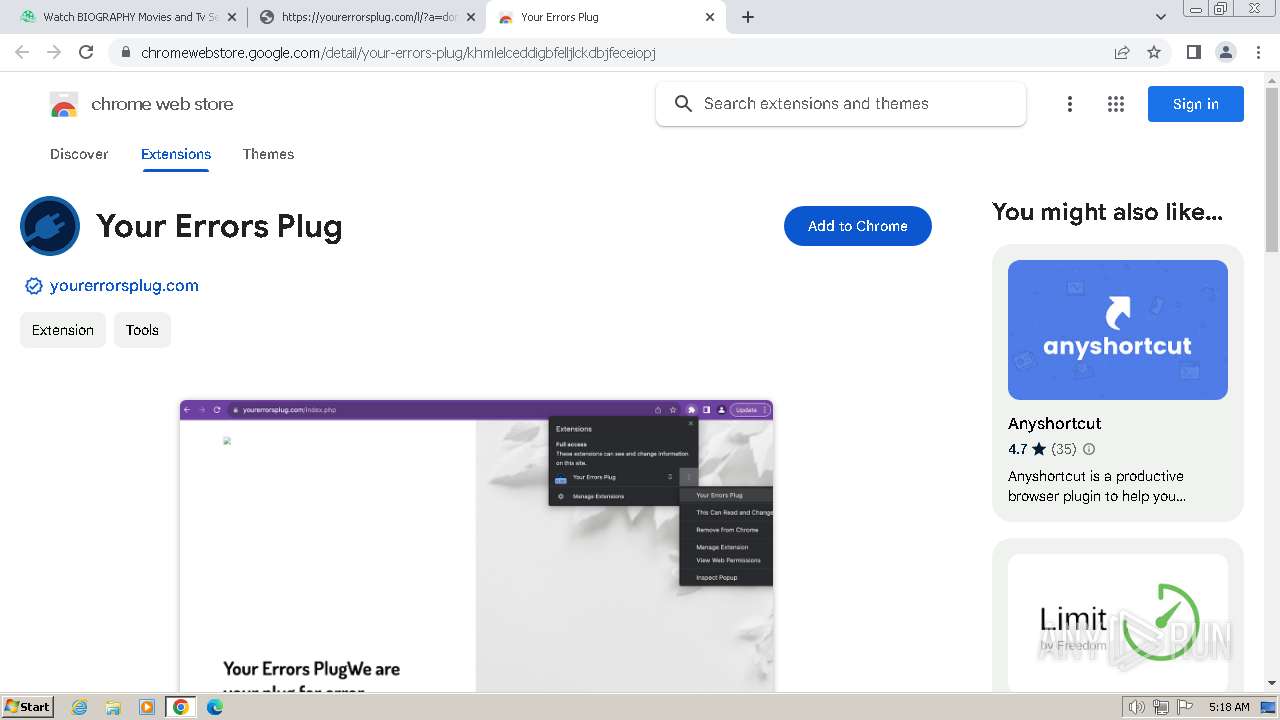Click the browser forward arrow
This screenshot has height=720, width=1280.
pyautogui.click(x=54, y=52)
